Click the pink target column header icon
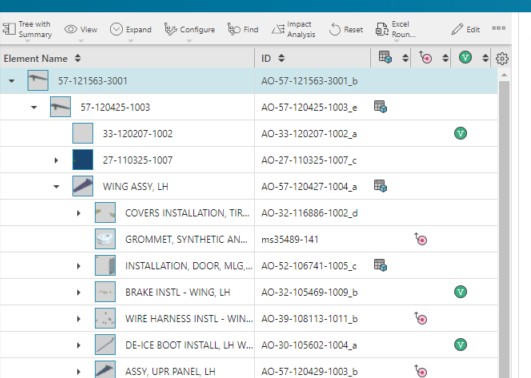The width and height of the screenshot is (531, 378). pyautogui.click(x=425, y=57)
